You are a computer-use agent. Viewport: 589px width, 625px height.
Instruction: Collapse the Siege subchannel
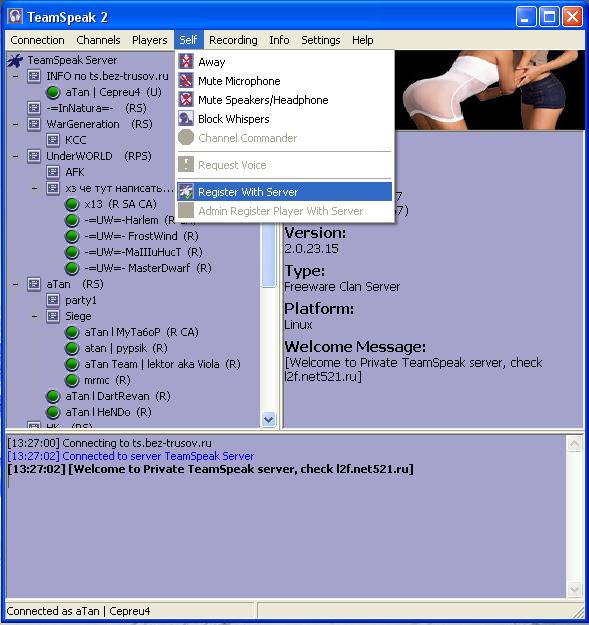point(35,316)
